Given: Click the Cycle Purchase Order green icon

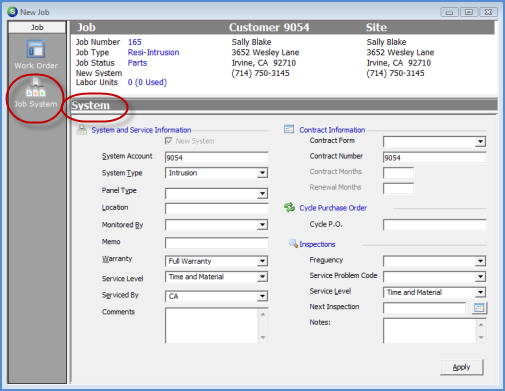Looking at the screenshot, I should [x=289, y=207].
